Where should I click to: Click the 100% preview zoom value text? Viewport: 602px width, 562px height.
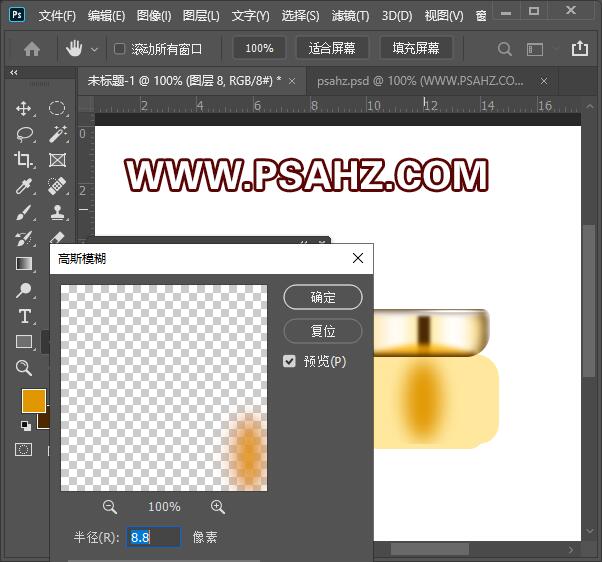coord(164,507)
